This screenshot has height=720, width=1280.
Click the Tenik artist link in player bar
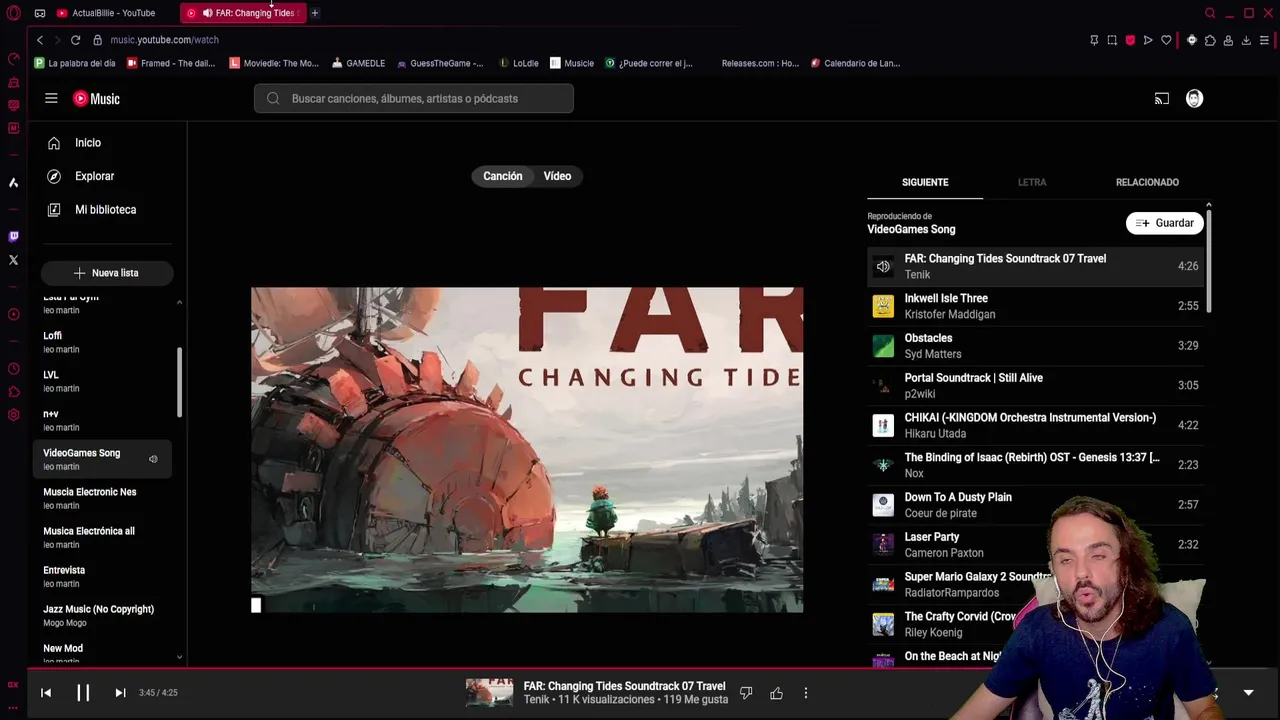(x=537, y=700)
